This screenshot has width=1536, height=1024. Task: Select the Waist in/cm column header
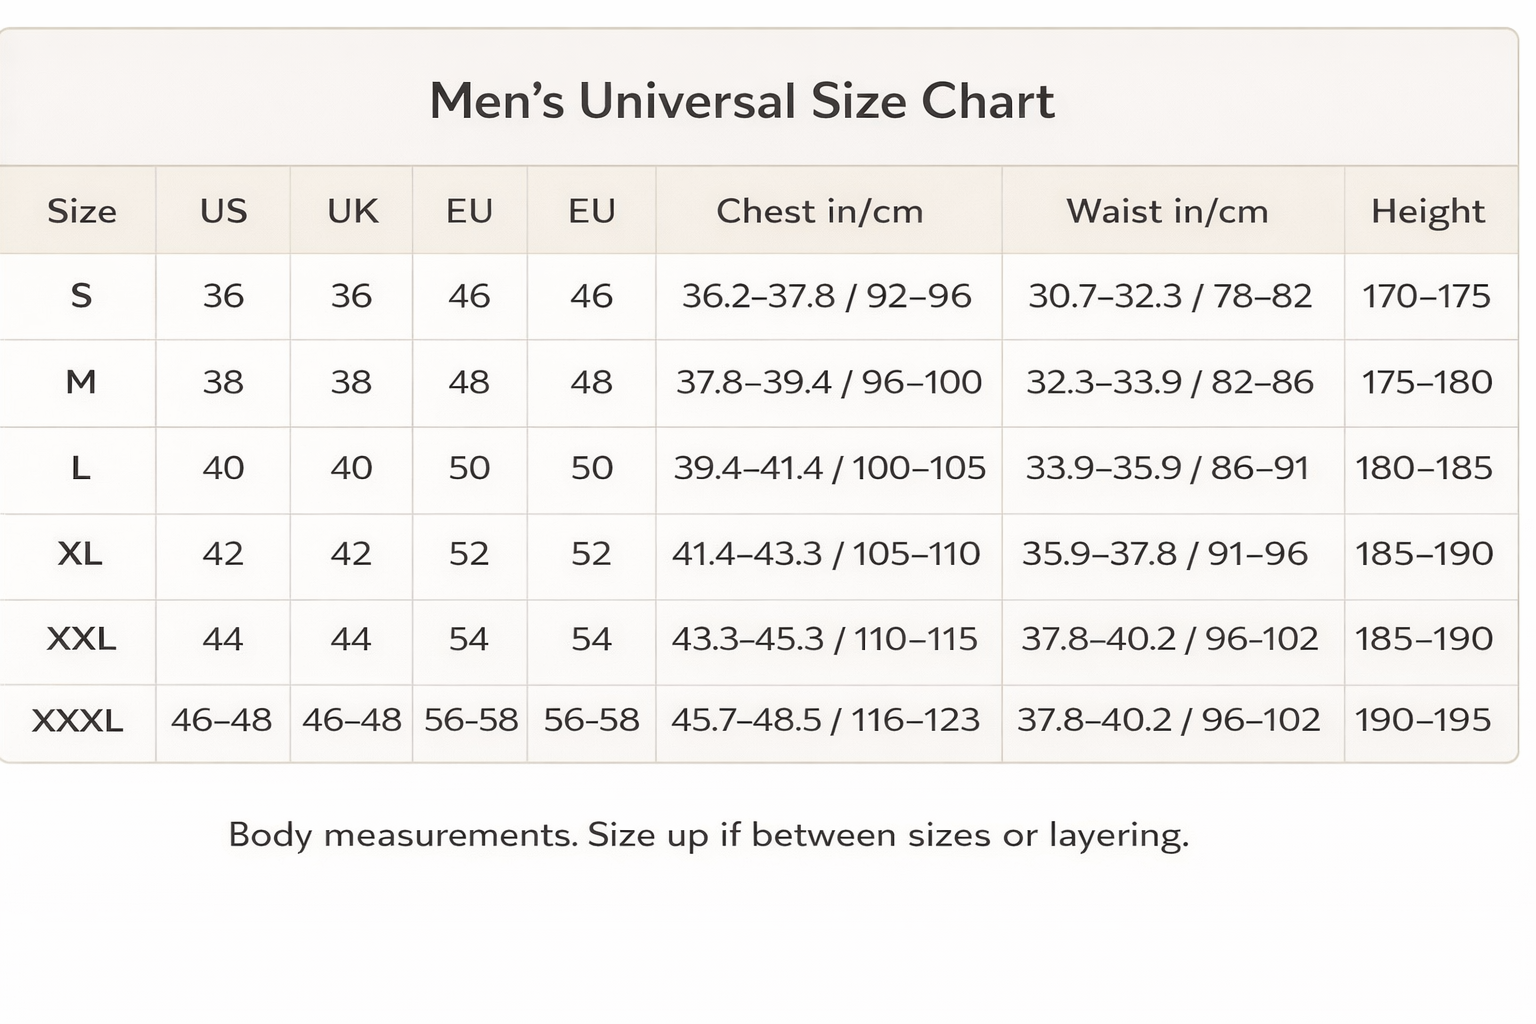click(x=1167, y=211)
